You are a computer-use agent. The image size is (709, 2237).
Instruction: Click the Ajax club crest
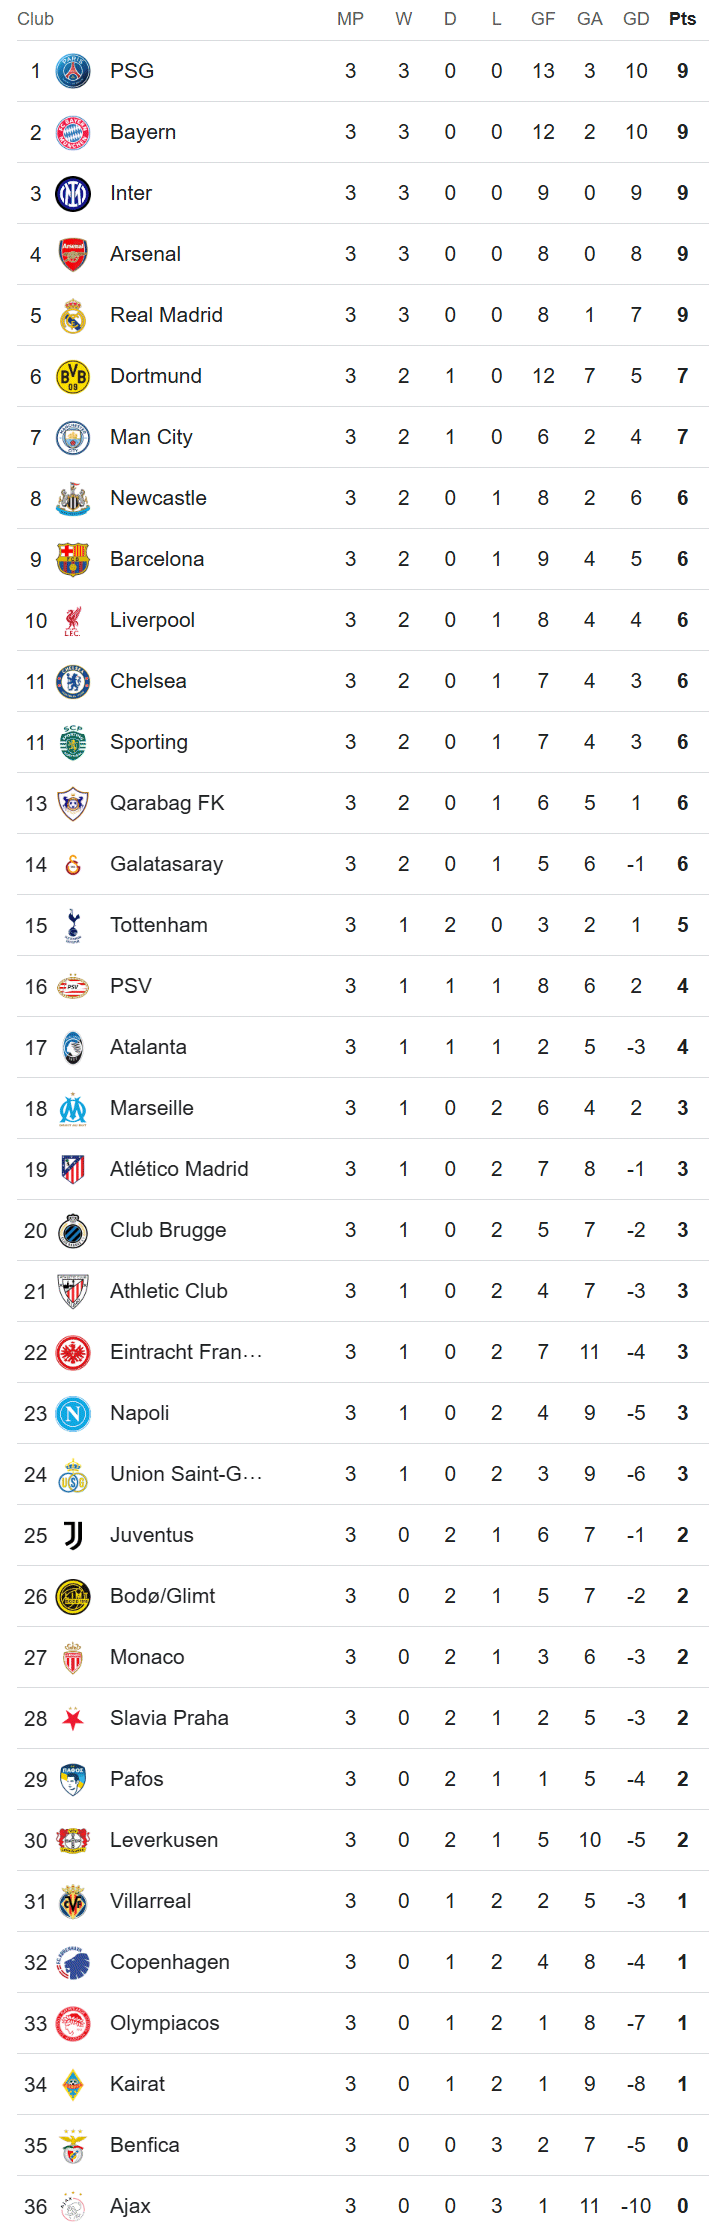73,2206
